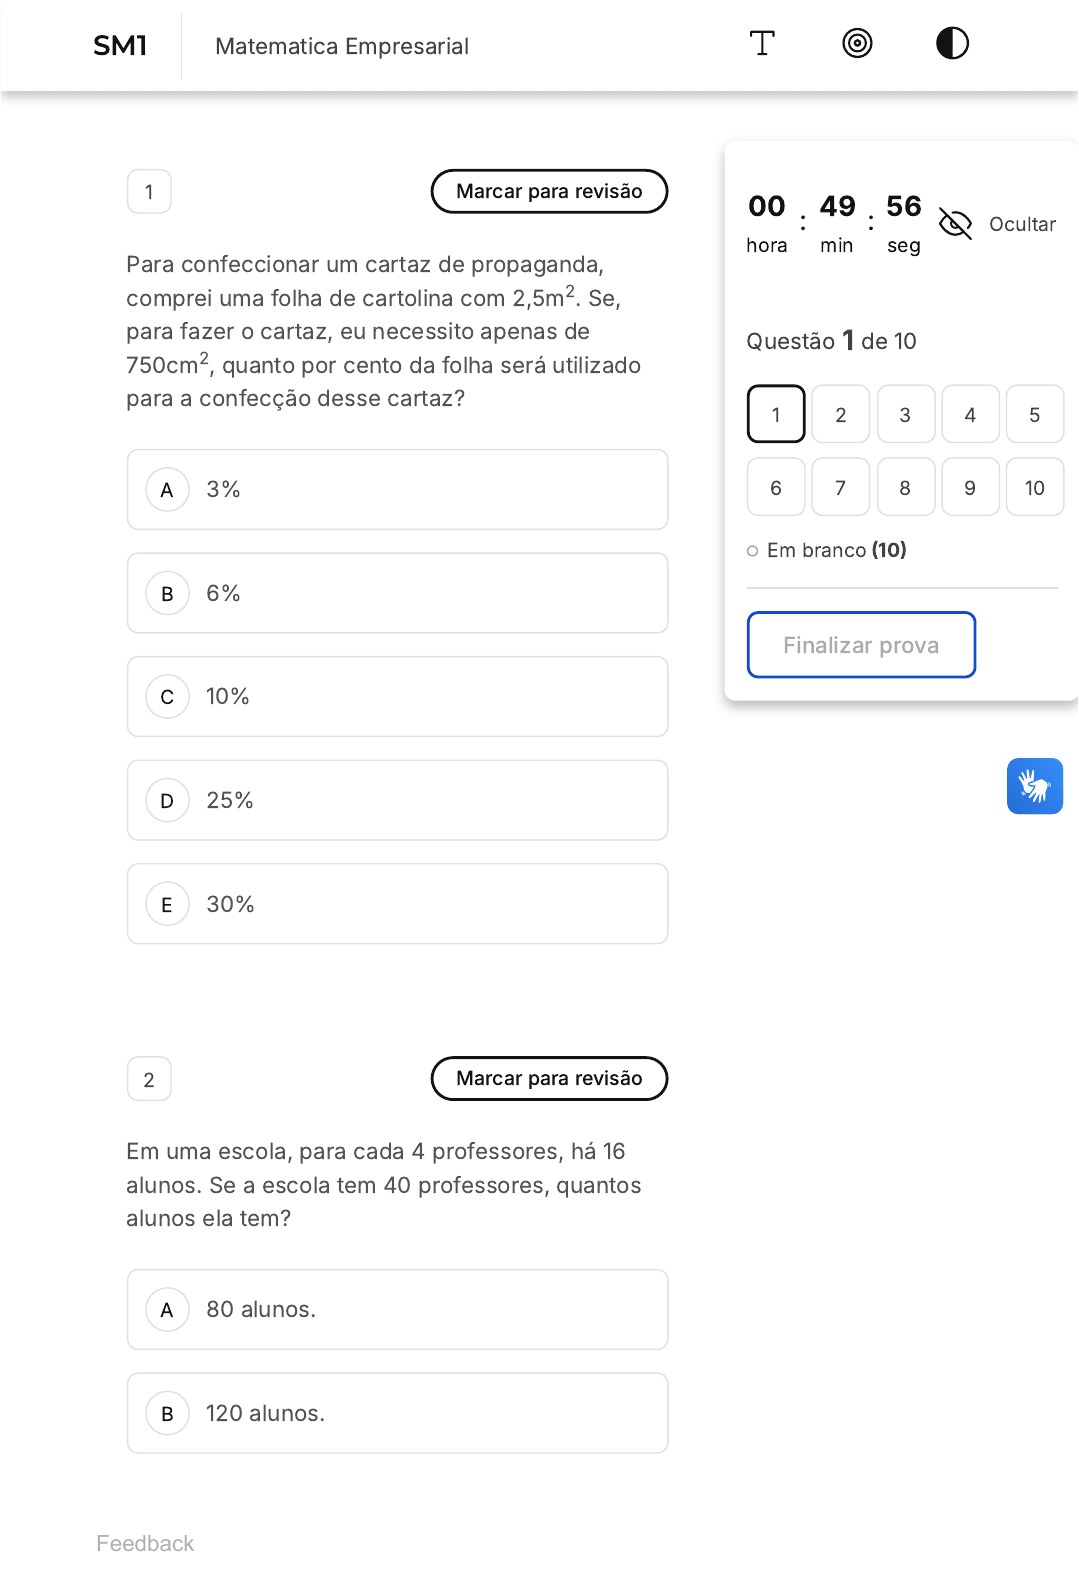Screen dimensions: 1079x1572
Task: Open question 3 from the grid
Action: pyautogui.click(x=905, y=414)
